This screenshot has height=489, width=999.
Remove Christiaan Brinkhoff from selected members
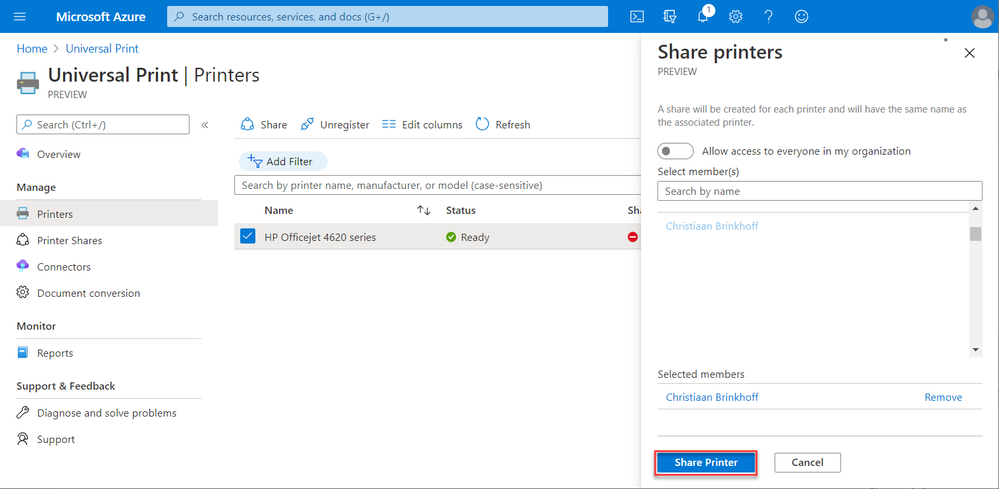(x=943, y=397)
